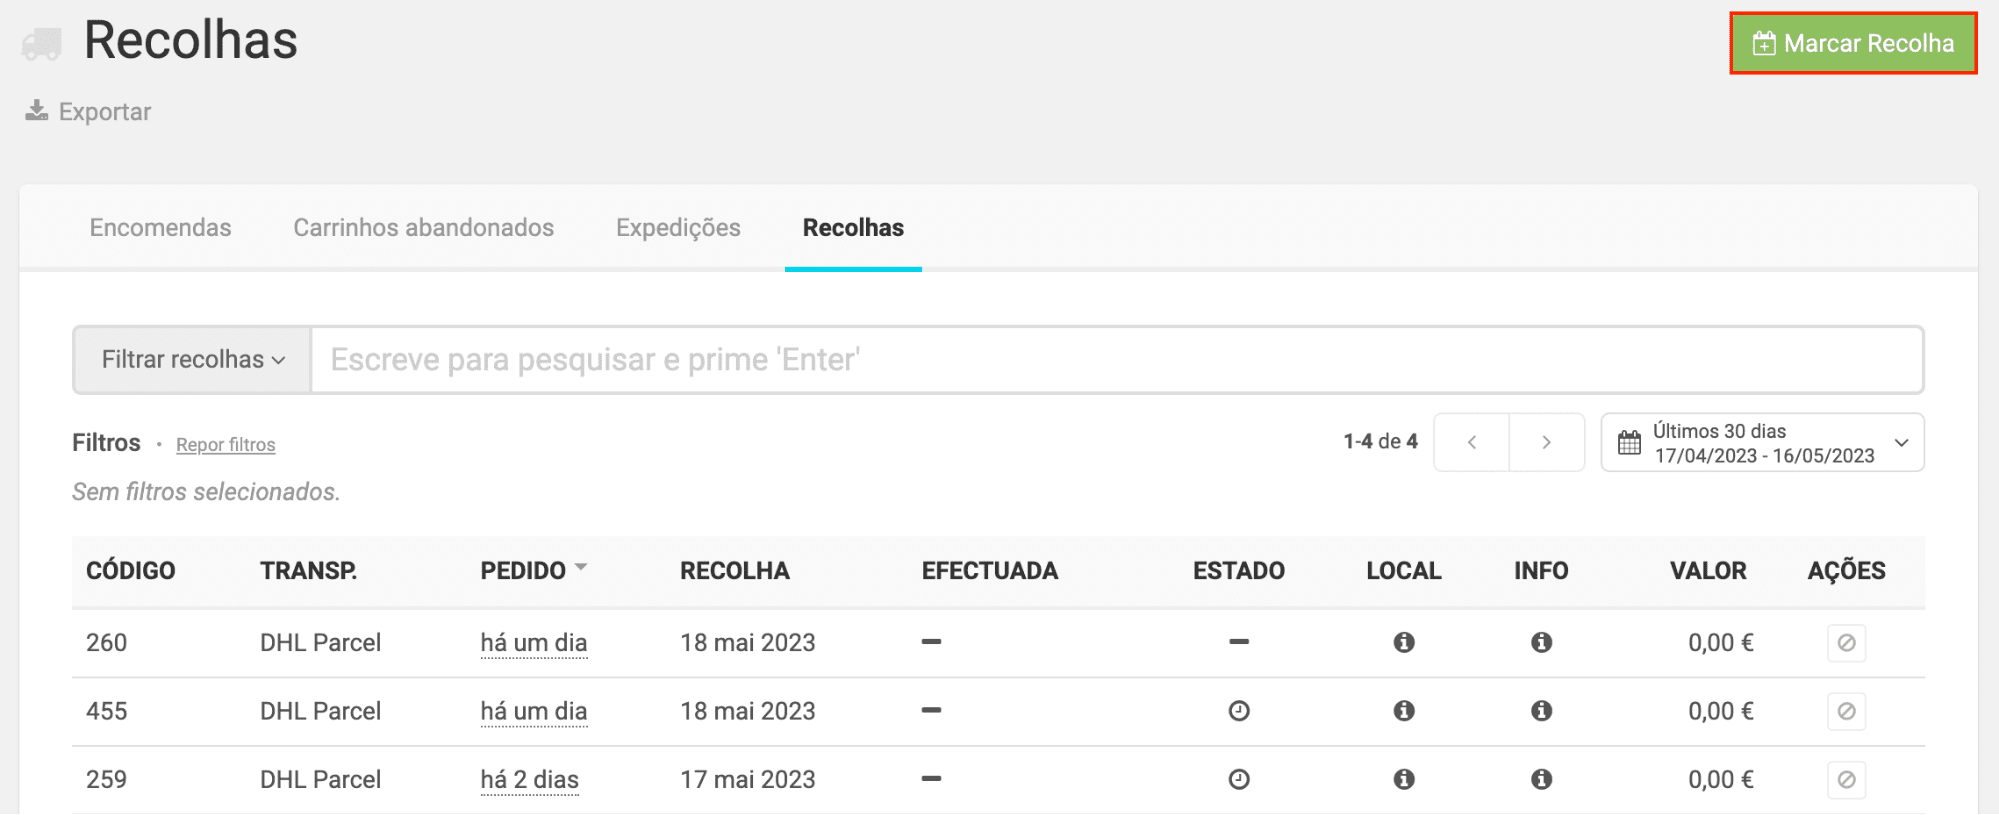Click the clock status icon for pickup 259
Viewport: 1999px width, 815px height.
tap(1239, 779)
